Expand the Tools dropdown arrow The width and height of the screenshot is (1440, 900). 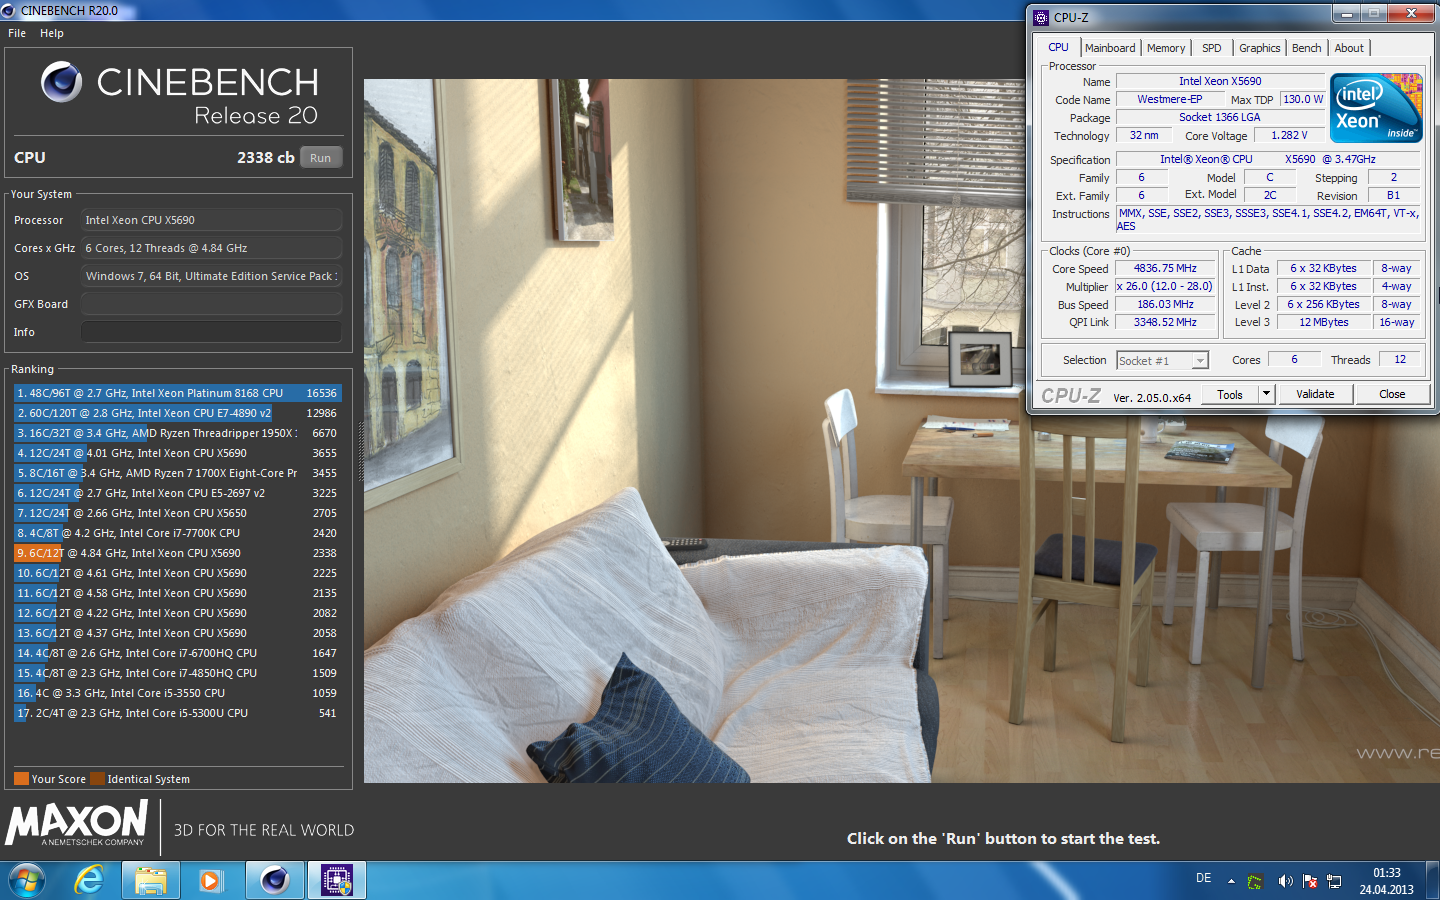click(1266, 394)
